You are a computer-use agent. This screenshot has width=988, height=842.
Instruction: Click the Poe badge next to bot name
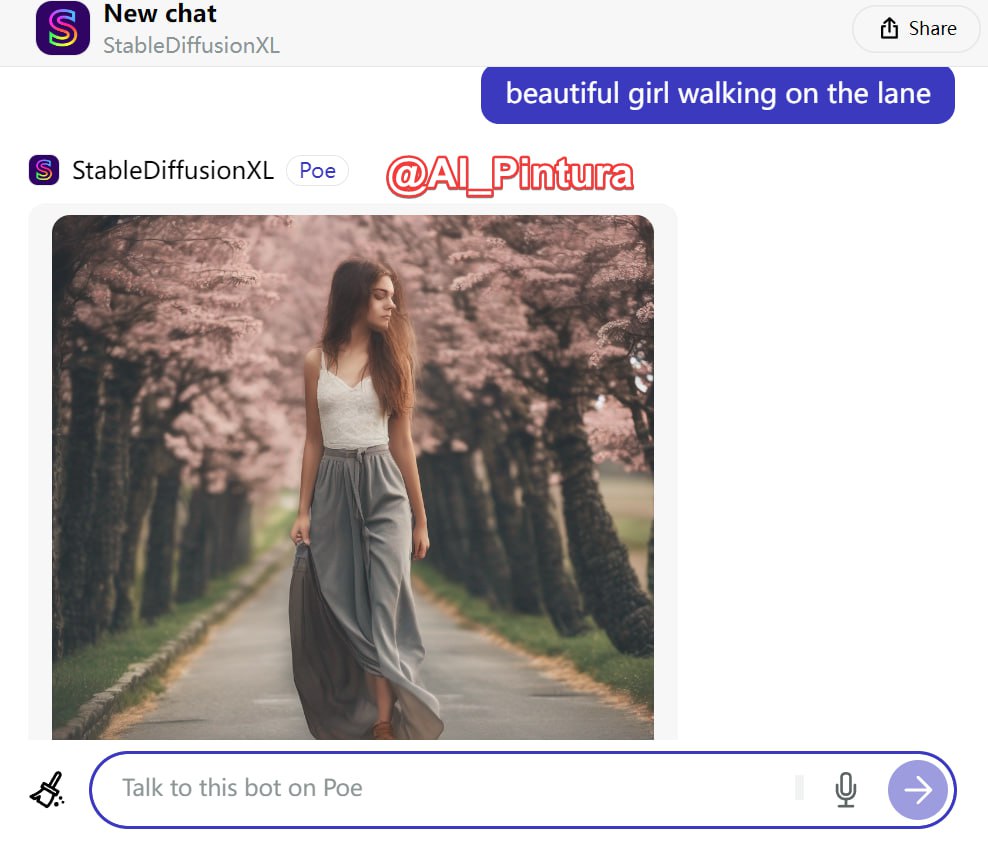tap(317, 171)
